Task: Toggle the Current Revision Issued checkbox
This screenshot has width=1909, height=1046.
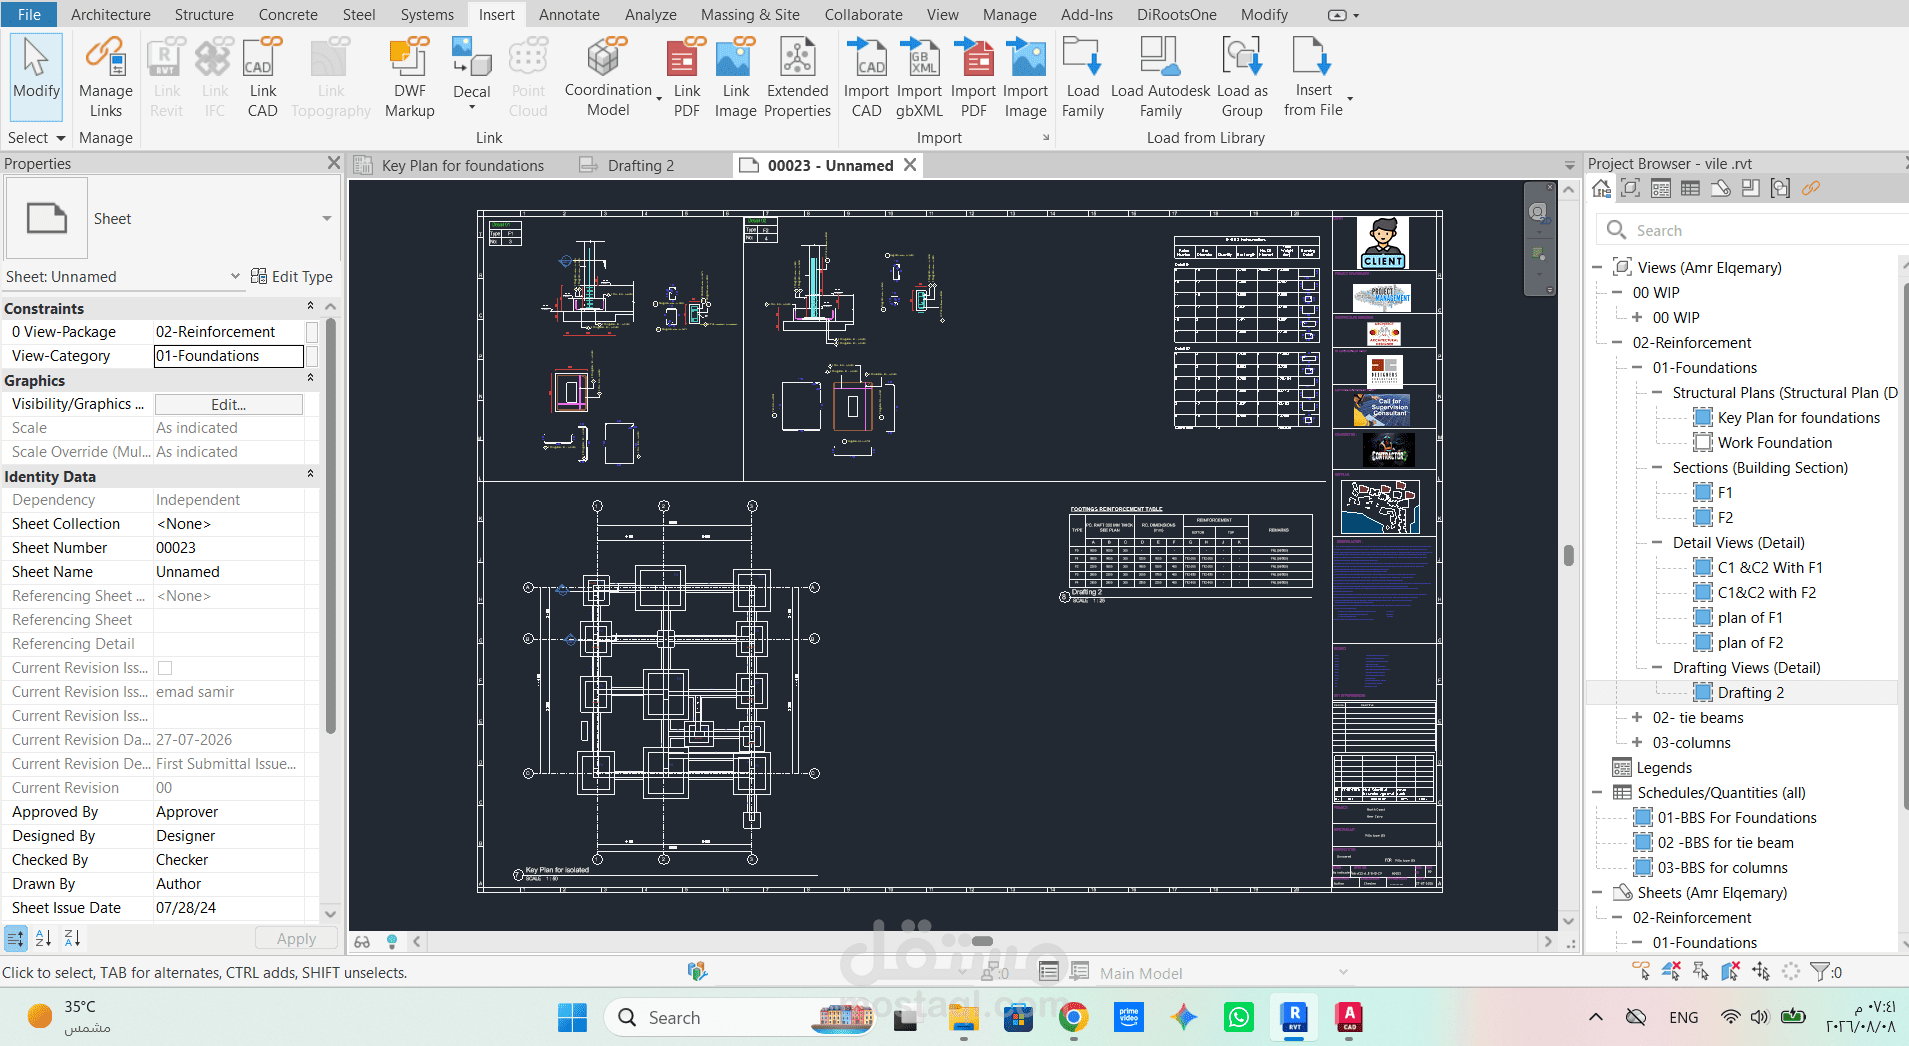Action: click(165, 668)
